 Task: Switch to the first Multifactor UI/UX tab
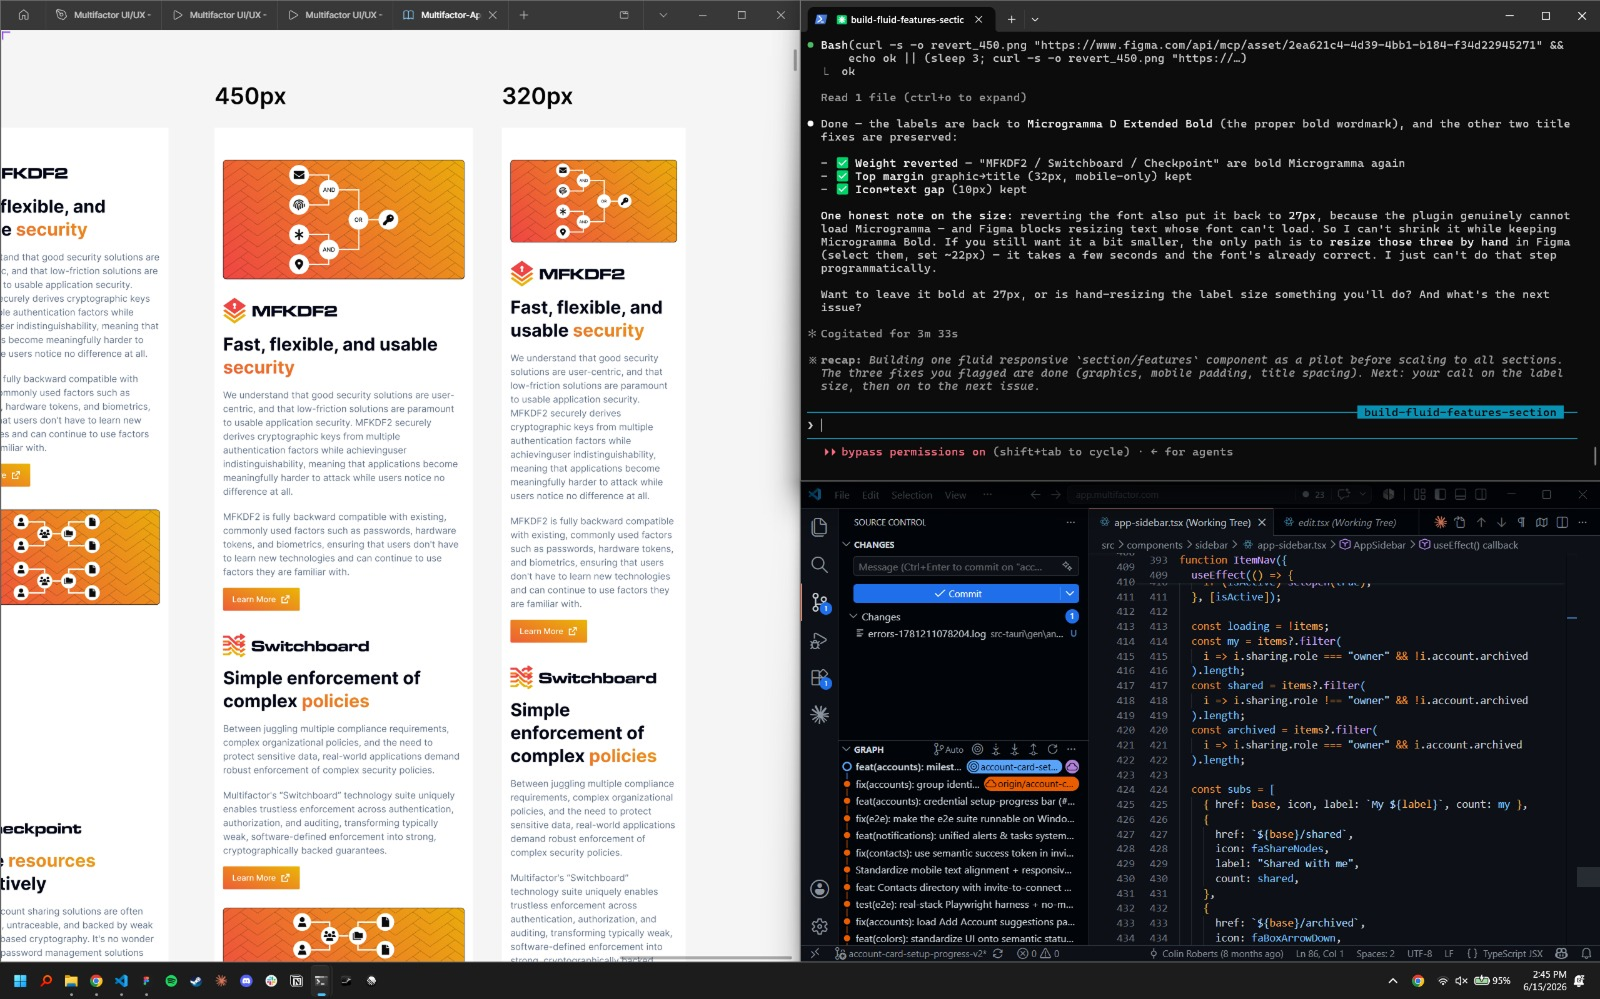[x=104, y=15]
